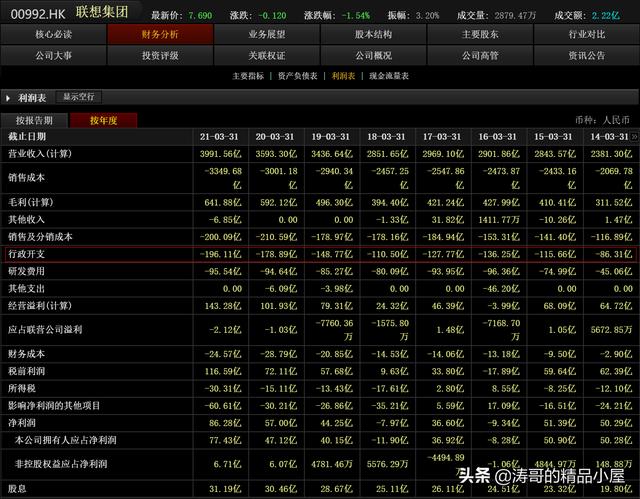Click the 15-03-31 column header
This screenshot has width=640, height=499.
click(x=553, y=137)
